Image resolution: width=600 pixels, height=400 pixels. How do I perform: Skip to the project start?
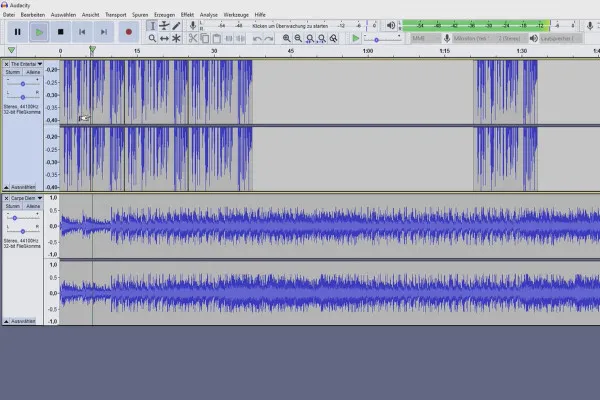[82, 32]
